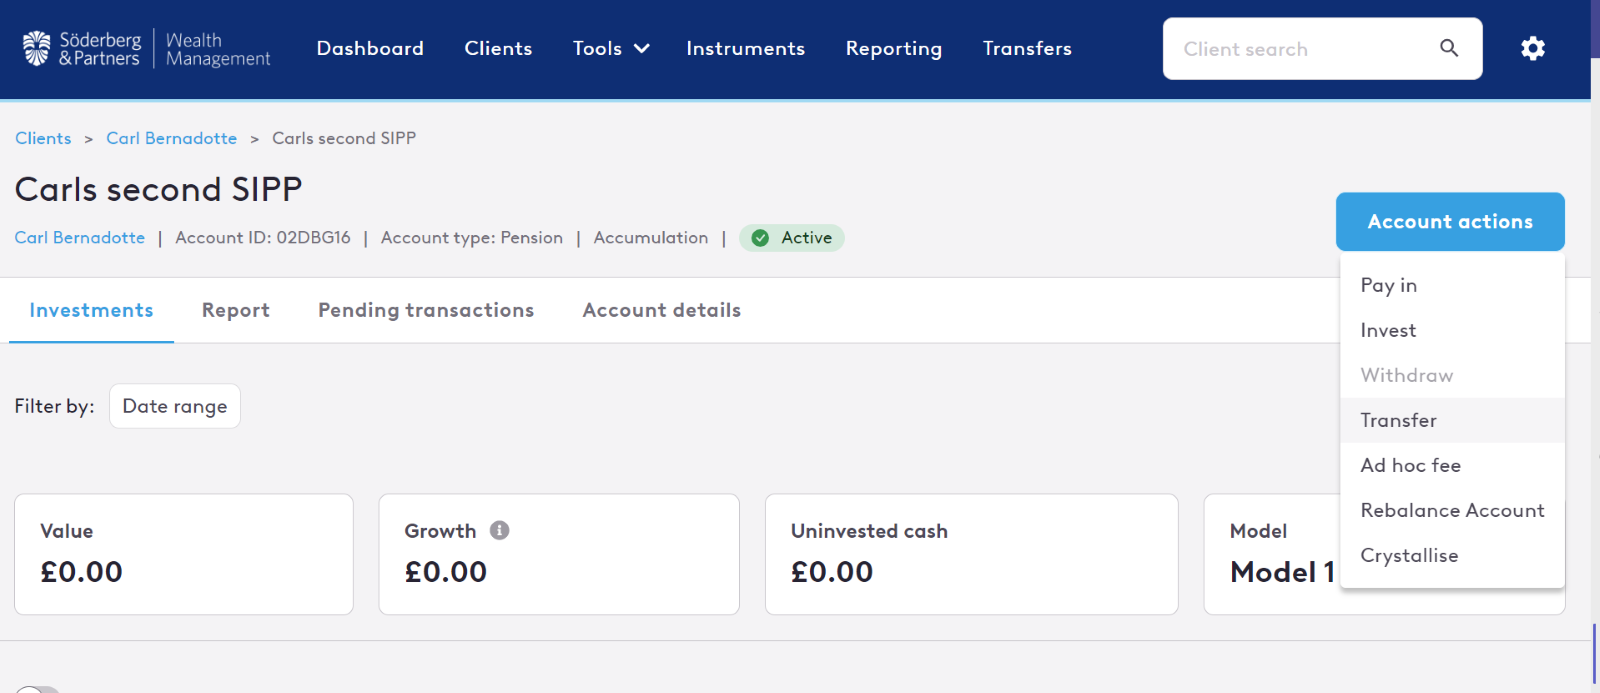Image resolution: width=1600 pixels, height=693 pixels.
Task: Click the Growth info icon
Action: coord(500,530)
